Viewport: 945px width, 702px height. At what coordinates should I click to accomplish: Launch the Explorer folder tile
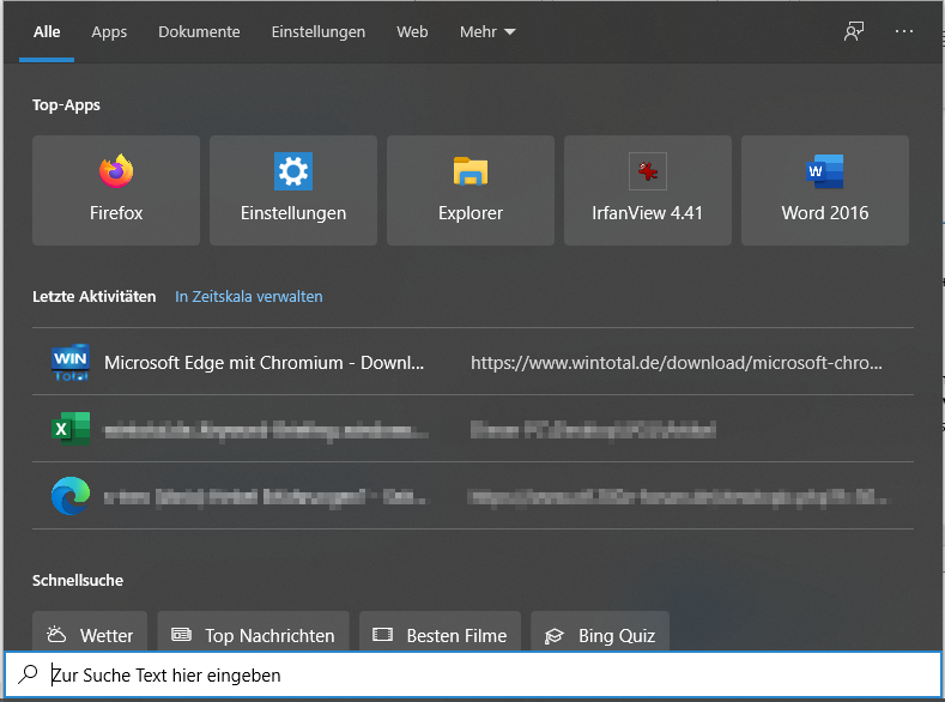(x=470, y=190)
